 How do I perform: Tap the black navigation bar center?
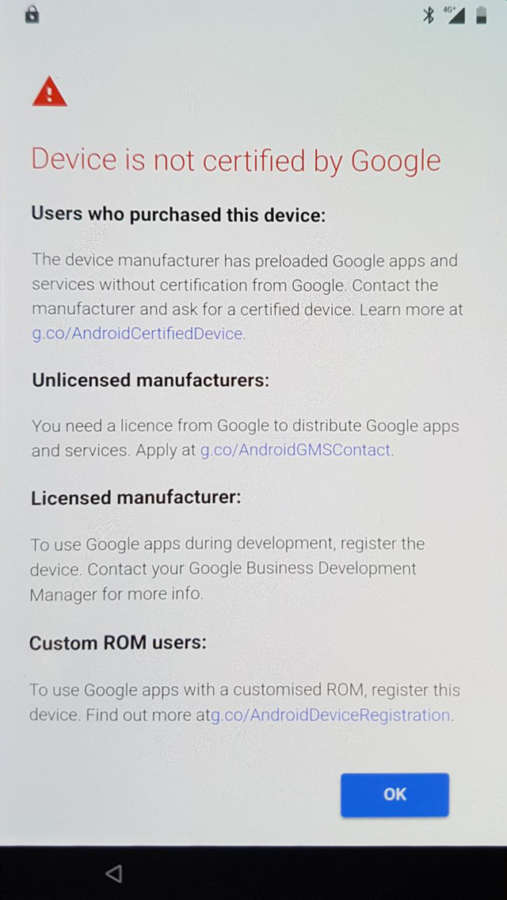tap(253, 873)
